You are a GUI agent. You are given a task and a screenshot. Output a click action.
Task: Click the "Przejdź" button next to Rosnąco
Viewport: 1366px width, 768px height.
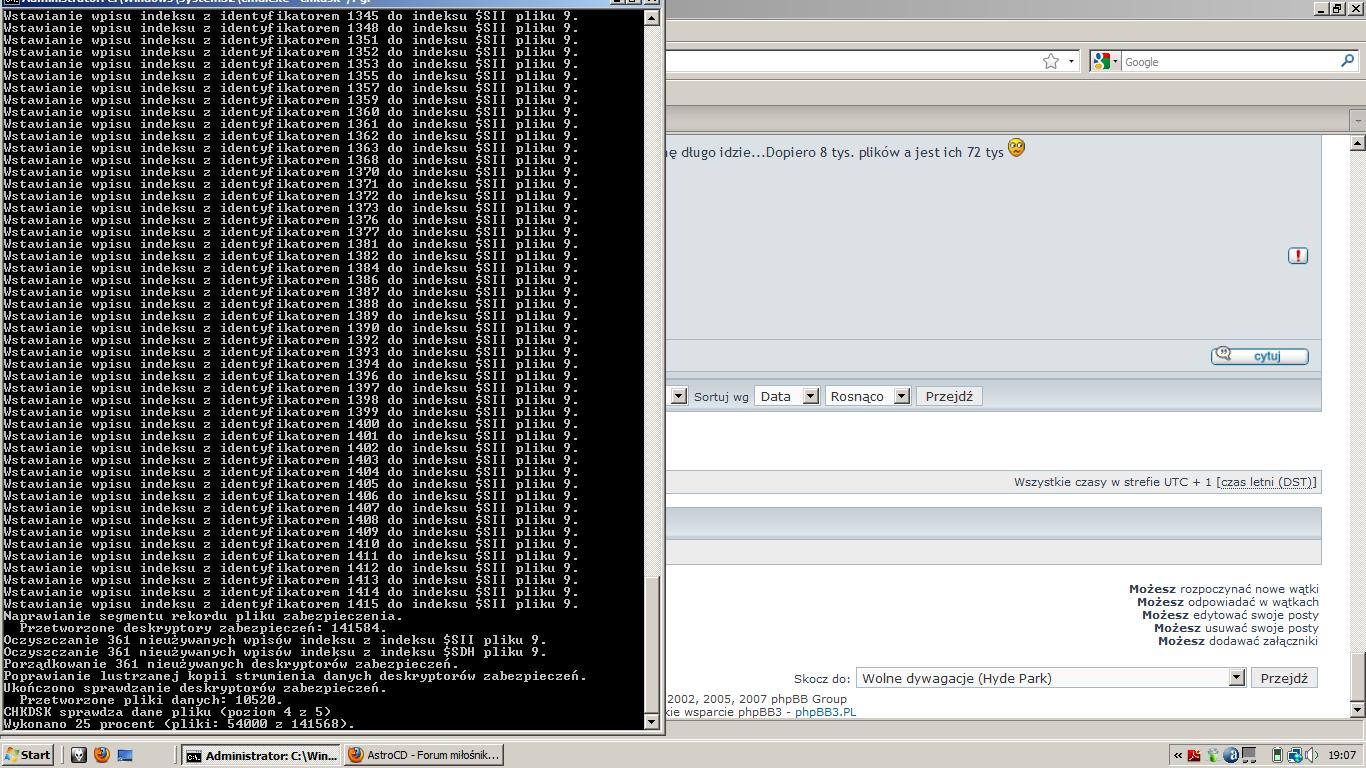pos(949,396)
